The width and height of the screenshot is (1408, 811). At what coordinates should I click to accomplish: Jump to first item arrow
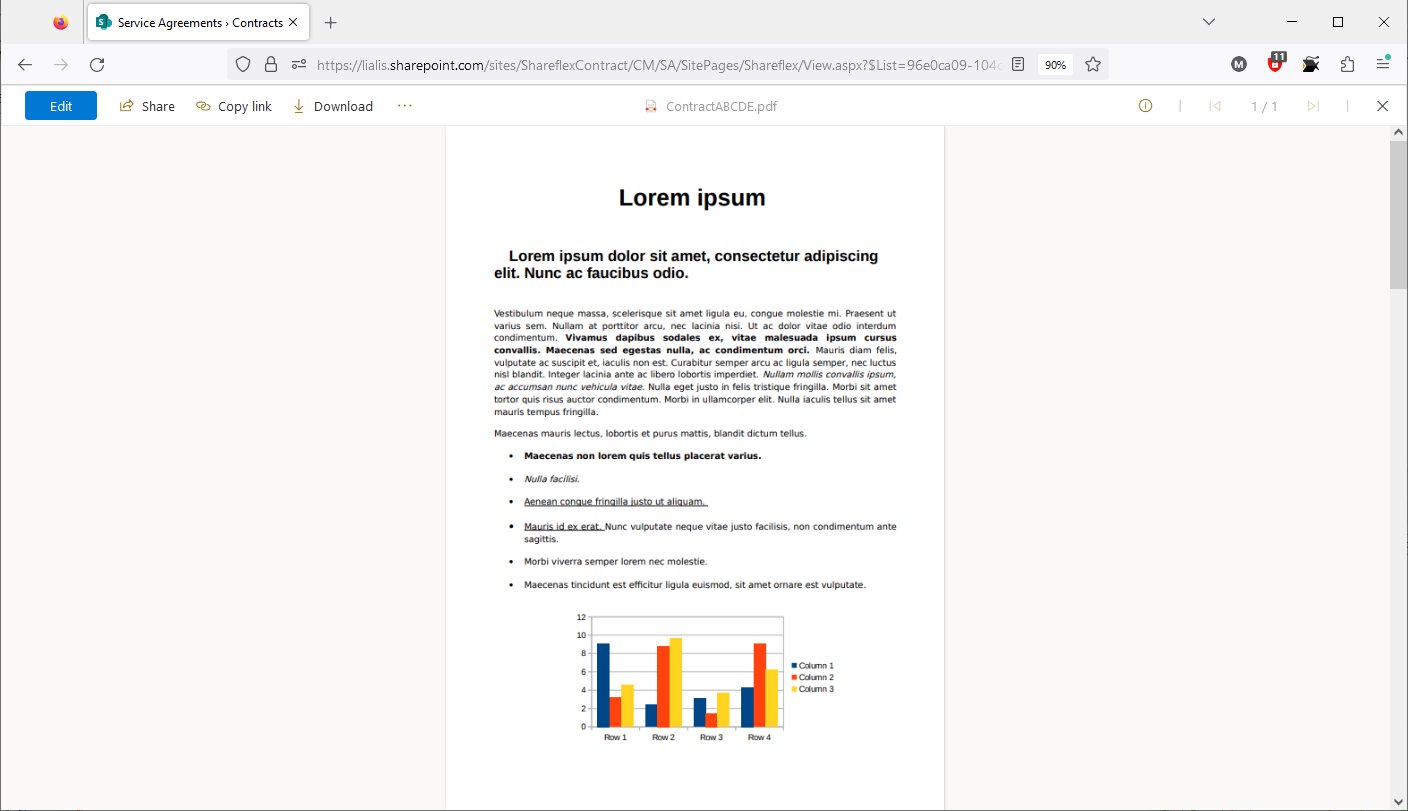click(x=1215, y=106)
